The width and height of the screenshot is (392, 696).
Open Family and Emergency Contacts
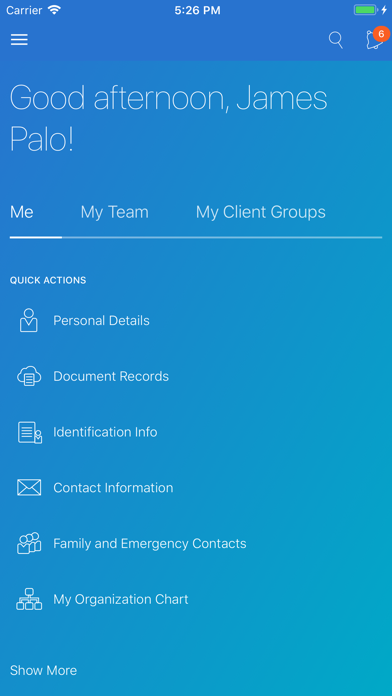tap(150, 543)
